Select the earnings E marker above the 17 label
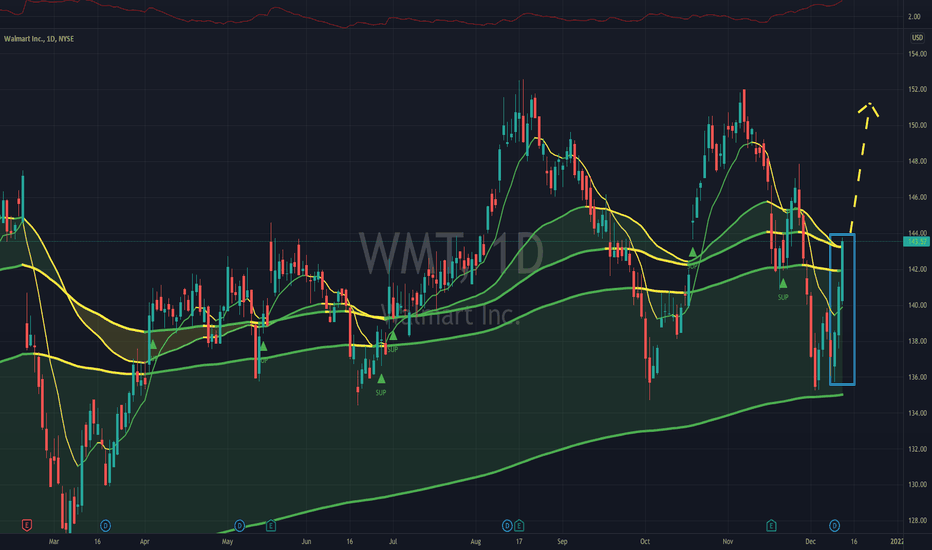 tap(519, 526)
